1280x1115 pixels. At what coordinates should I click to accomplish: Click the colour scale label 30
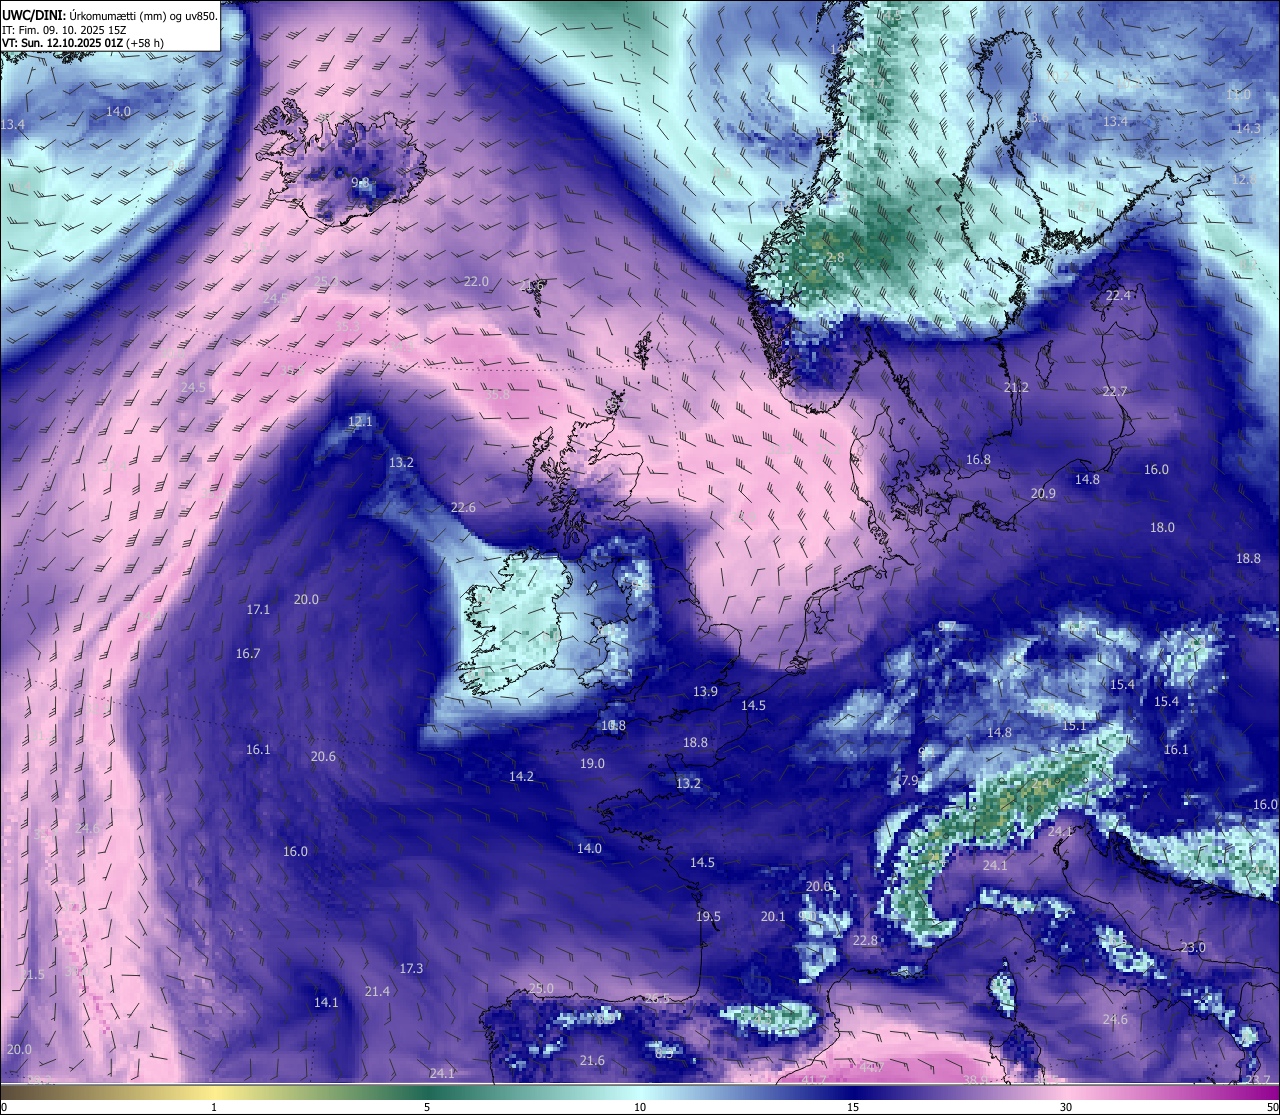pos(1066,1107)
